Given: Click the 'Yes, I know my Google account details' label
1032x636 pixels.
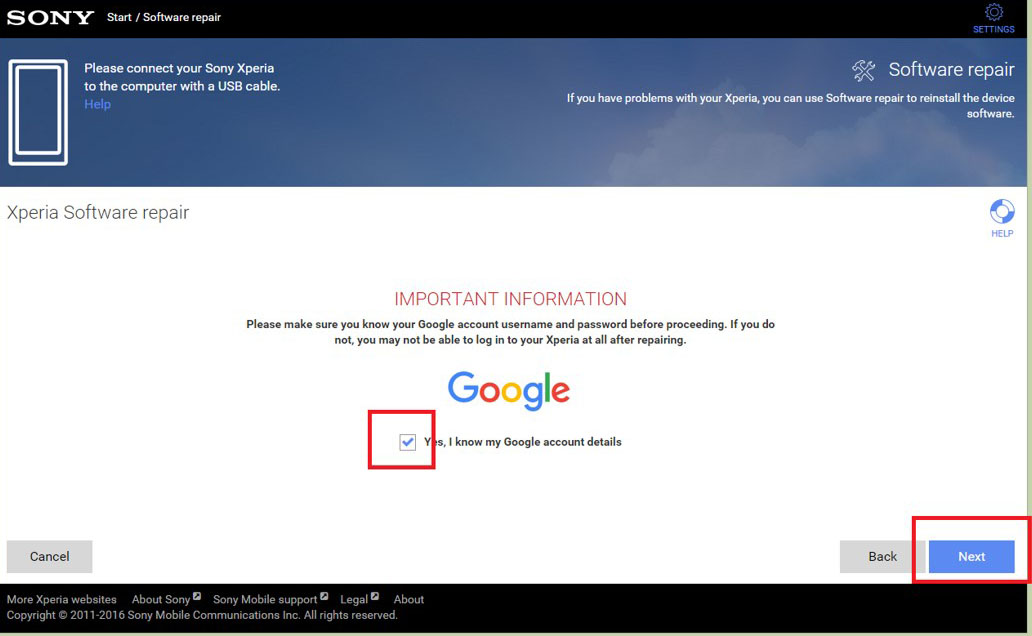Looking at the screenshot, I should coord(523,442).
